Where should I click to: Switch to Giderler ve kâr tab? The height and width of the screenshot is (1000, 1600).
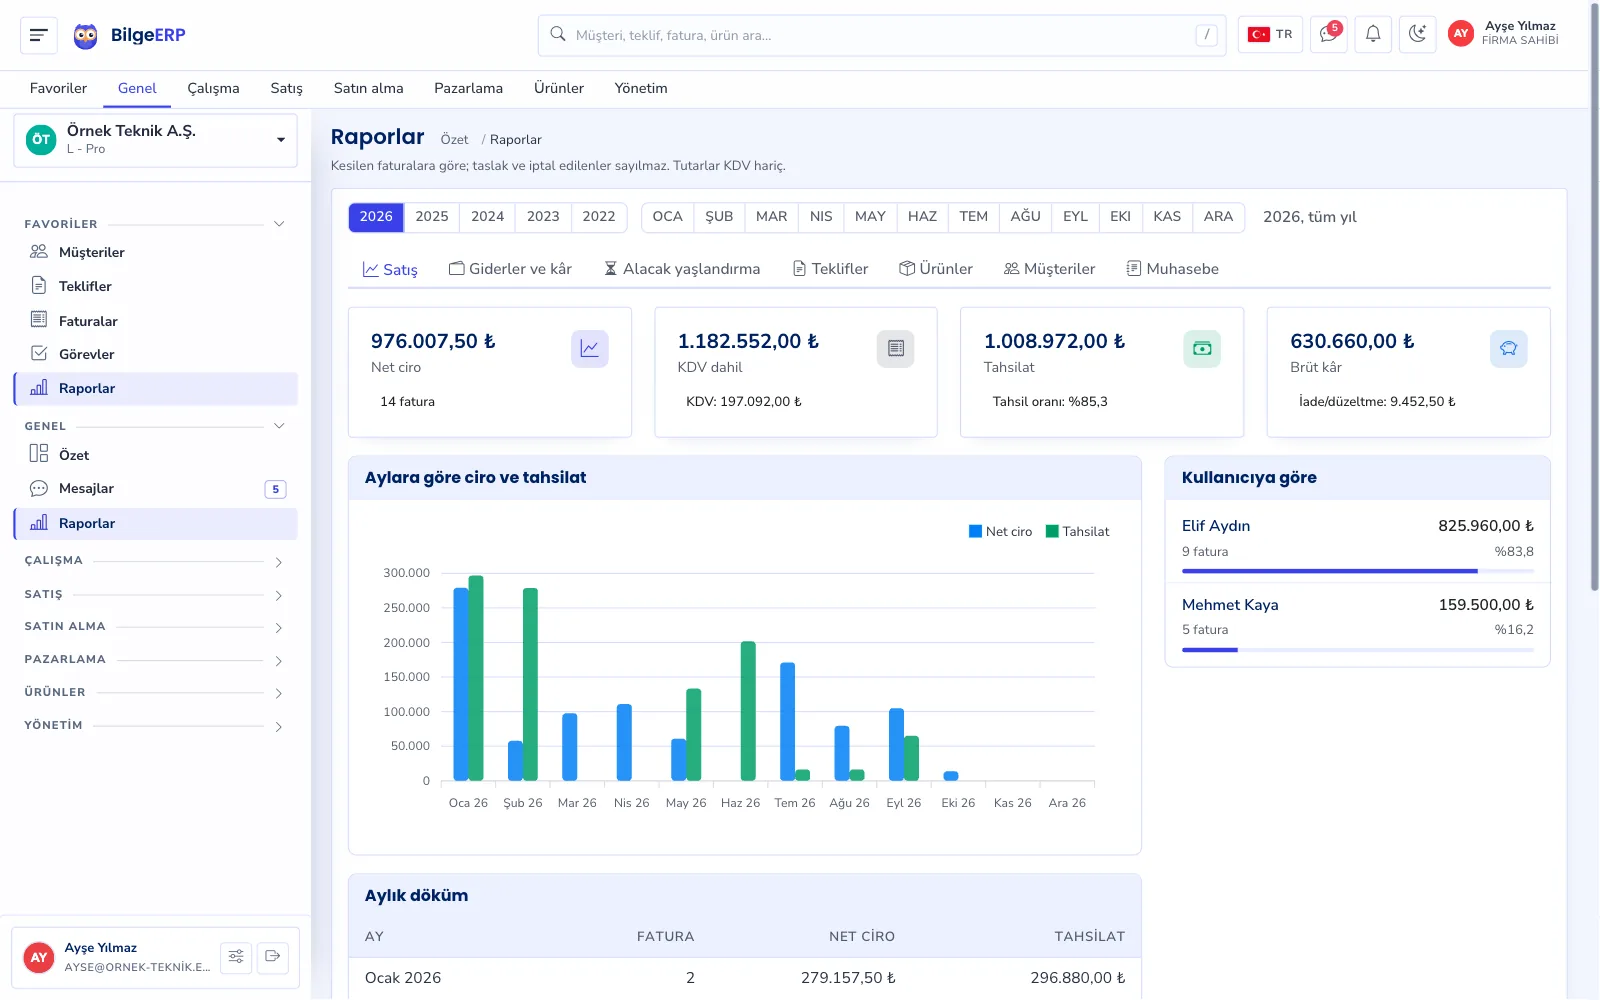[x=510, y=269]
